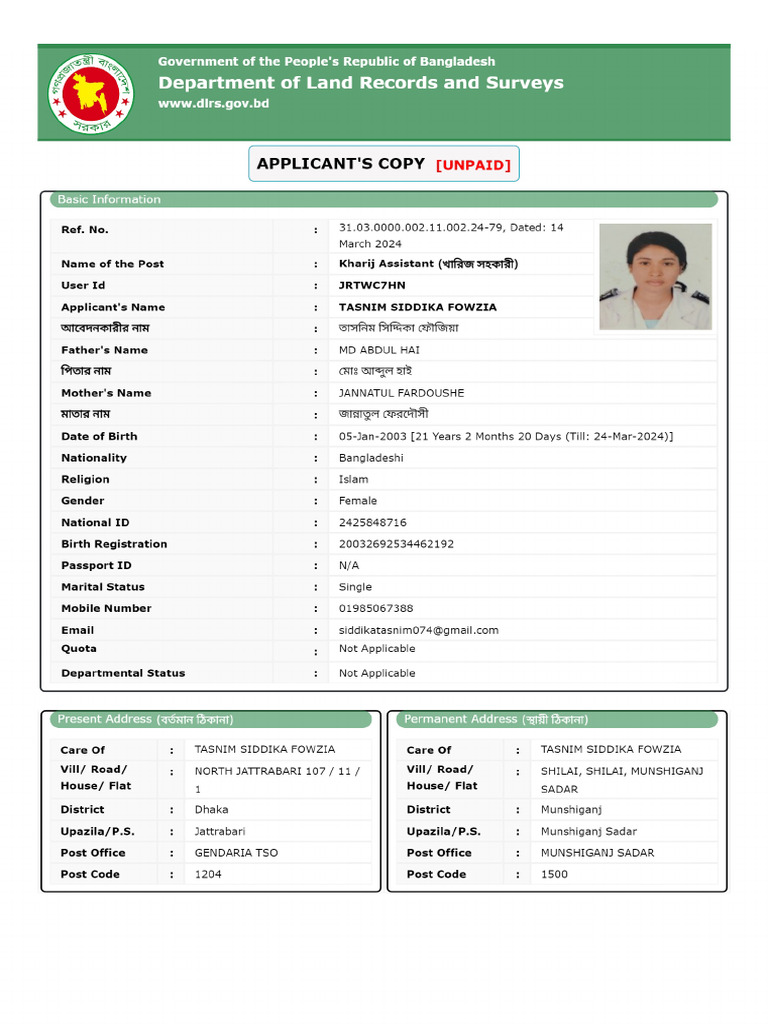Viewport: 768px width, 1024px height.
Task: Select applicant name TASNIM SIDDIKA FOWZIA in Basic Information
Action: coord(418,307)
